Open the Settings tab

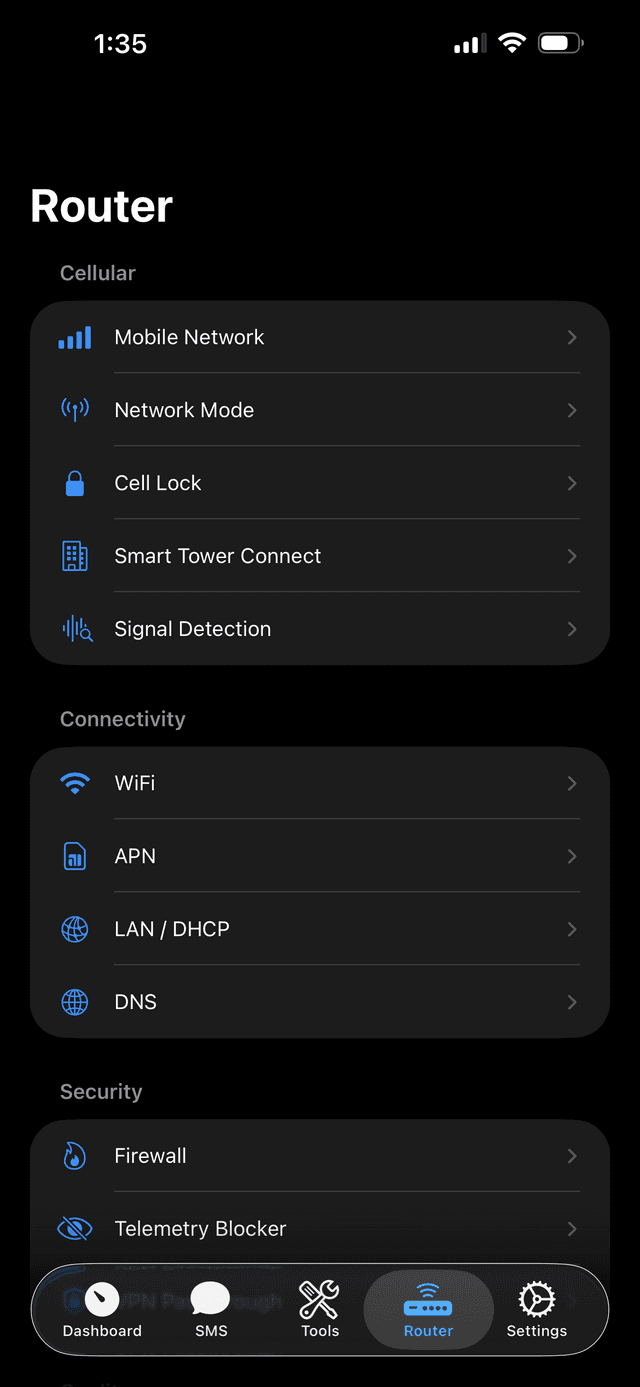click(536, 1310)
